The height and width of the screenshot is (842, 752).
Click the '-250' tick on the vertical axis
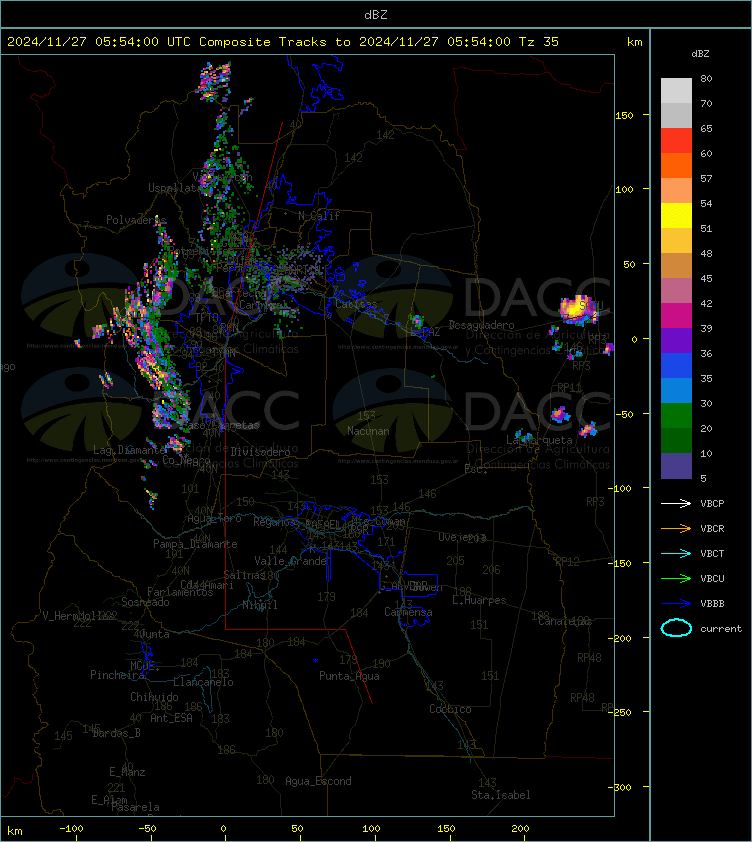[x=622, y=712]
